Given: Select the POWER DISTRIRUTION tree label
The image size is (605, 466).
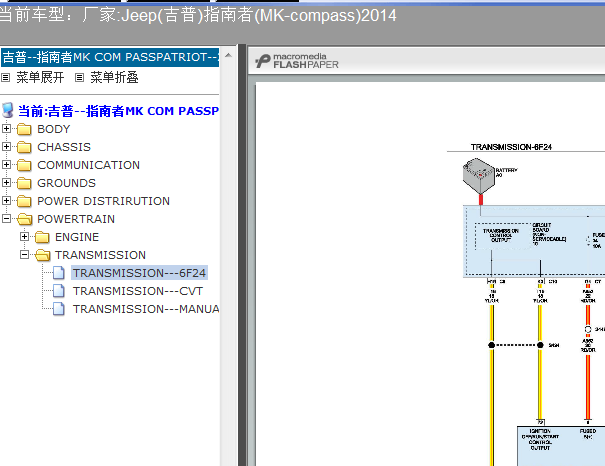Looking at the screenshot, I should click(103, 201).
